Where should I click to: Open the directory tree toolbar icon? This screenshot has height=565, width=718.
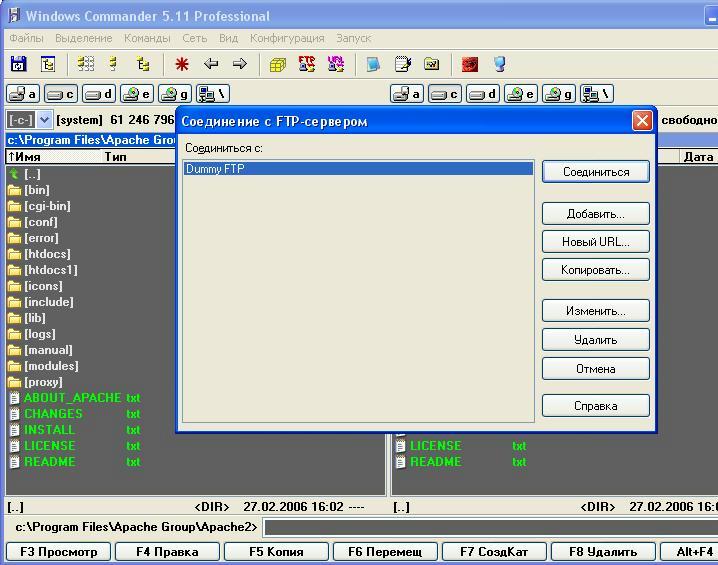(x=48, y=64)
